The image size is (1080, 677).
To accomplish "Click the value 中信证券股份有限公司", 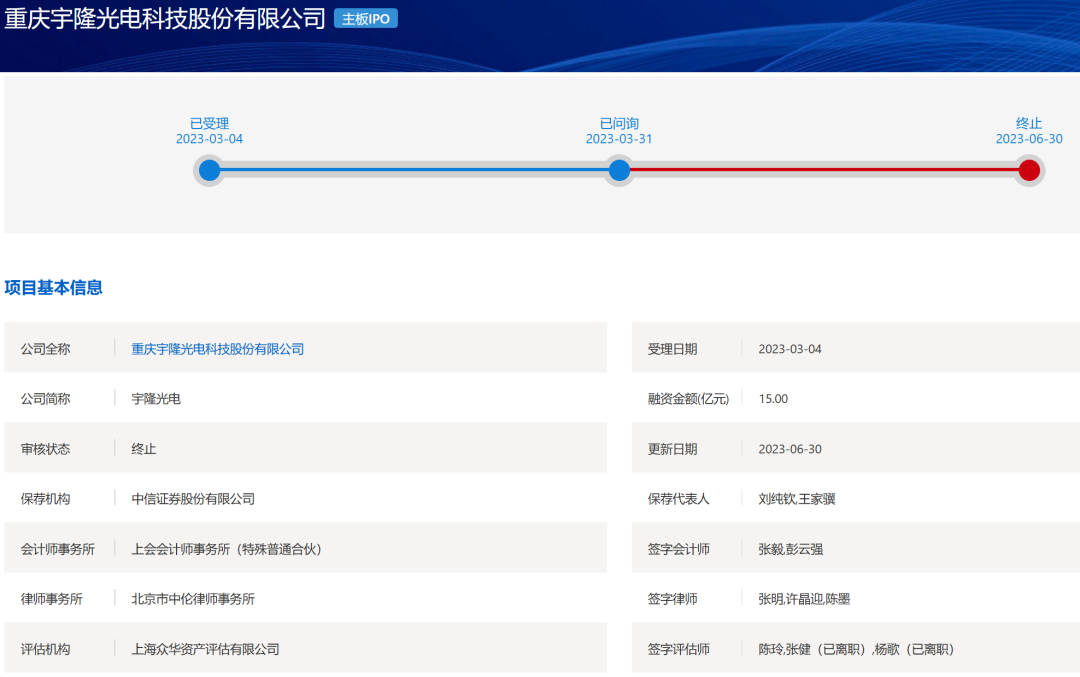I will (193, 499).
